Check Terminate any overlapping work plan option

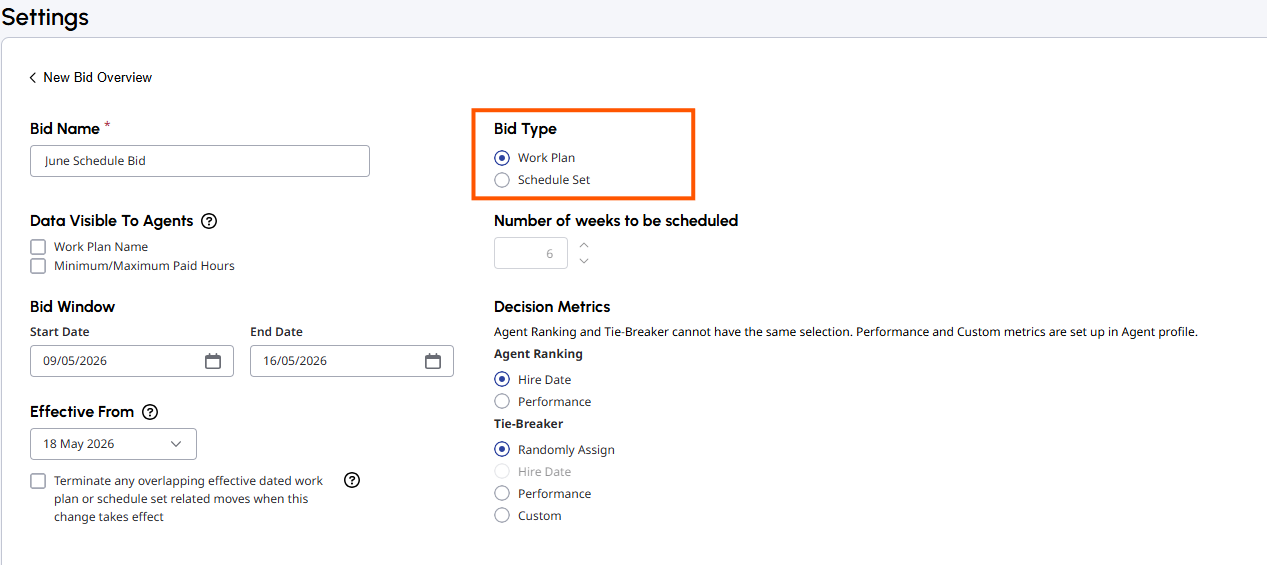point(38,481)
